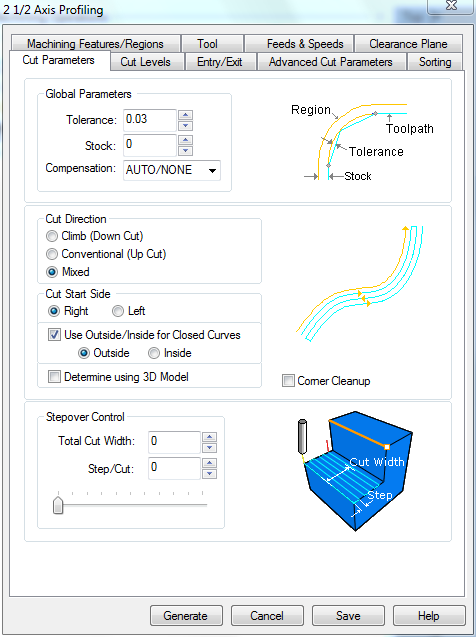Open Help for this dialog
The width and height of the screenshot is (476, 637).
(x=429, y=616)
